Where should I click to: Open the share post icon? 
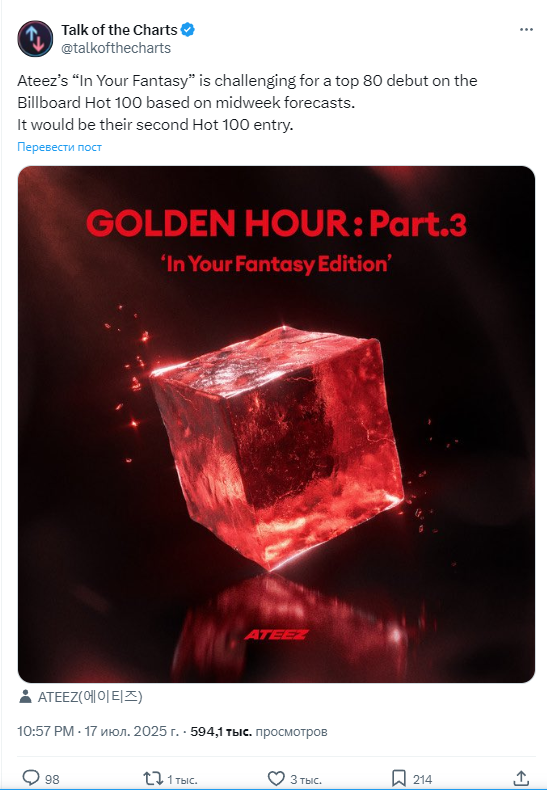[521, 778]
